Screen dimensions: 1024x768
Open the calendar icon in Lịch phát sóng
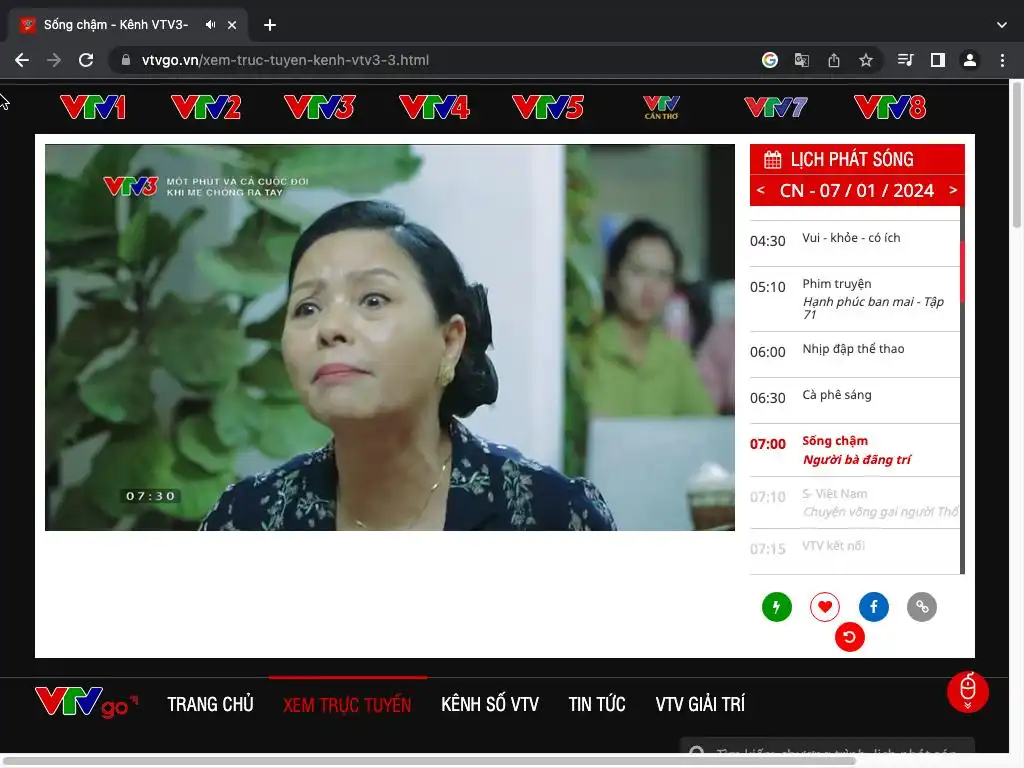pyautogui.click(x=773, y=159)
